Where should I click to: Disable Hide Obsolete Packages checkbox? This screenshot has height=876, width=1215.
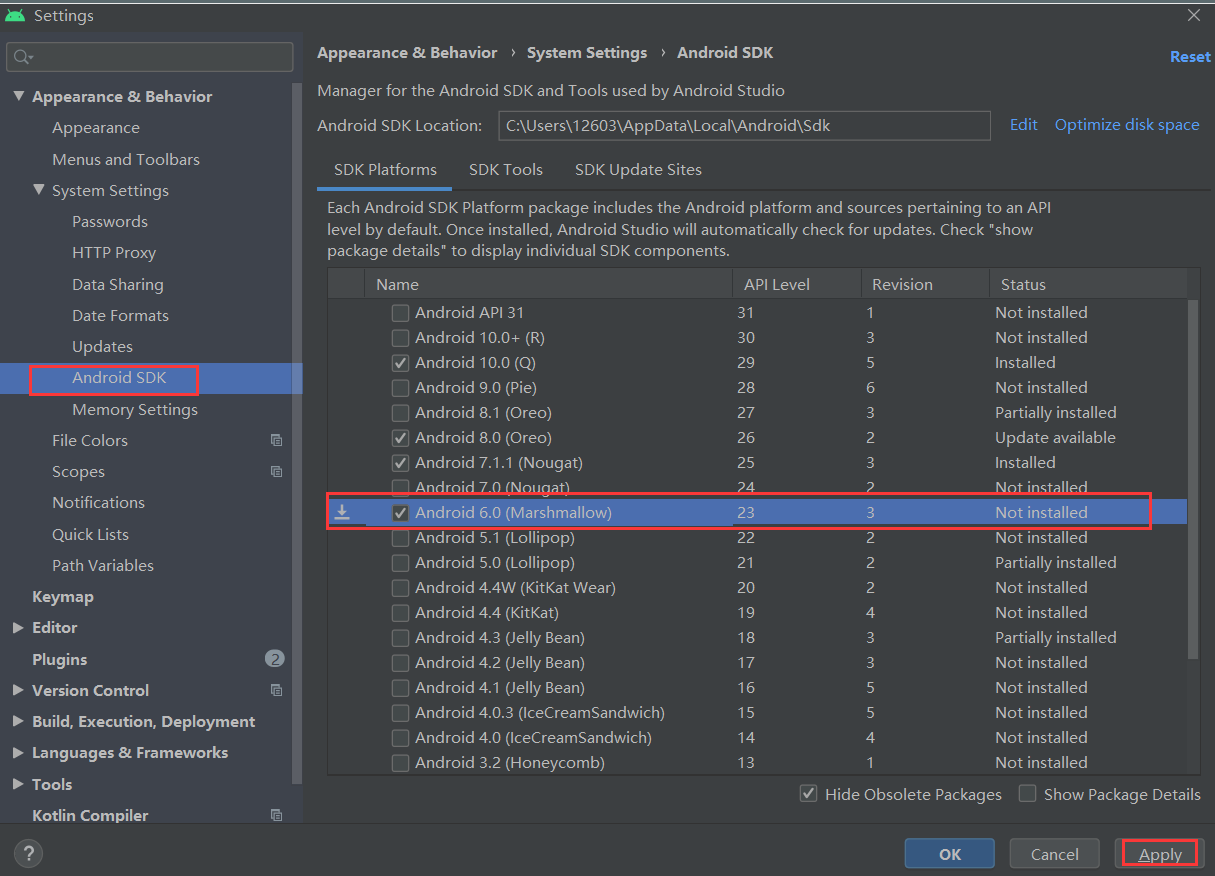coord(808,794)
